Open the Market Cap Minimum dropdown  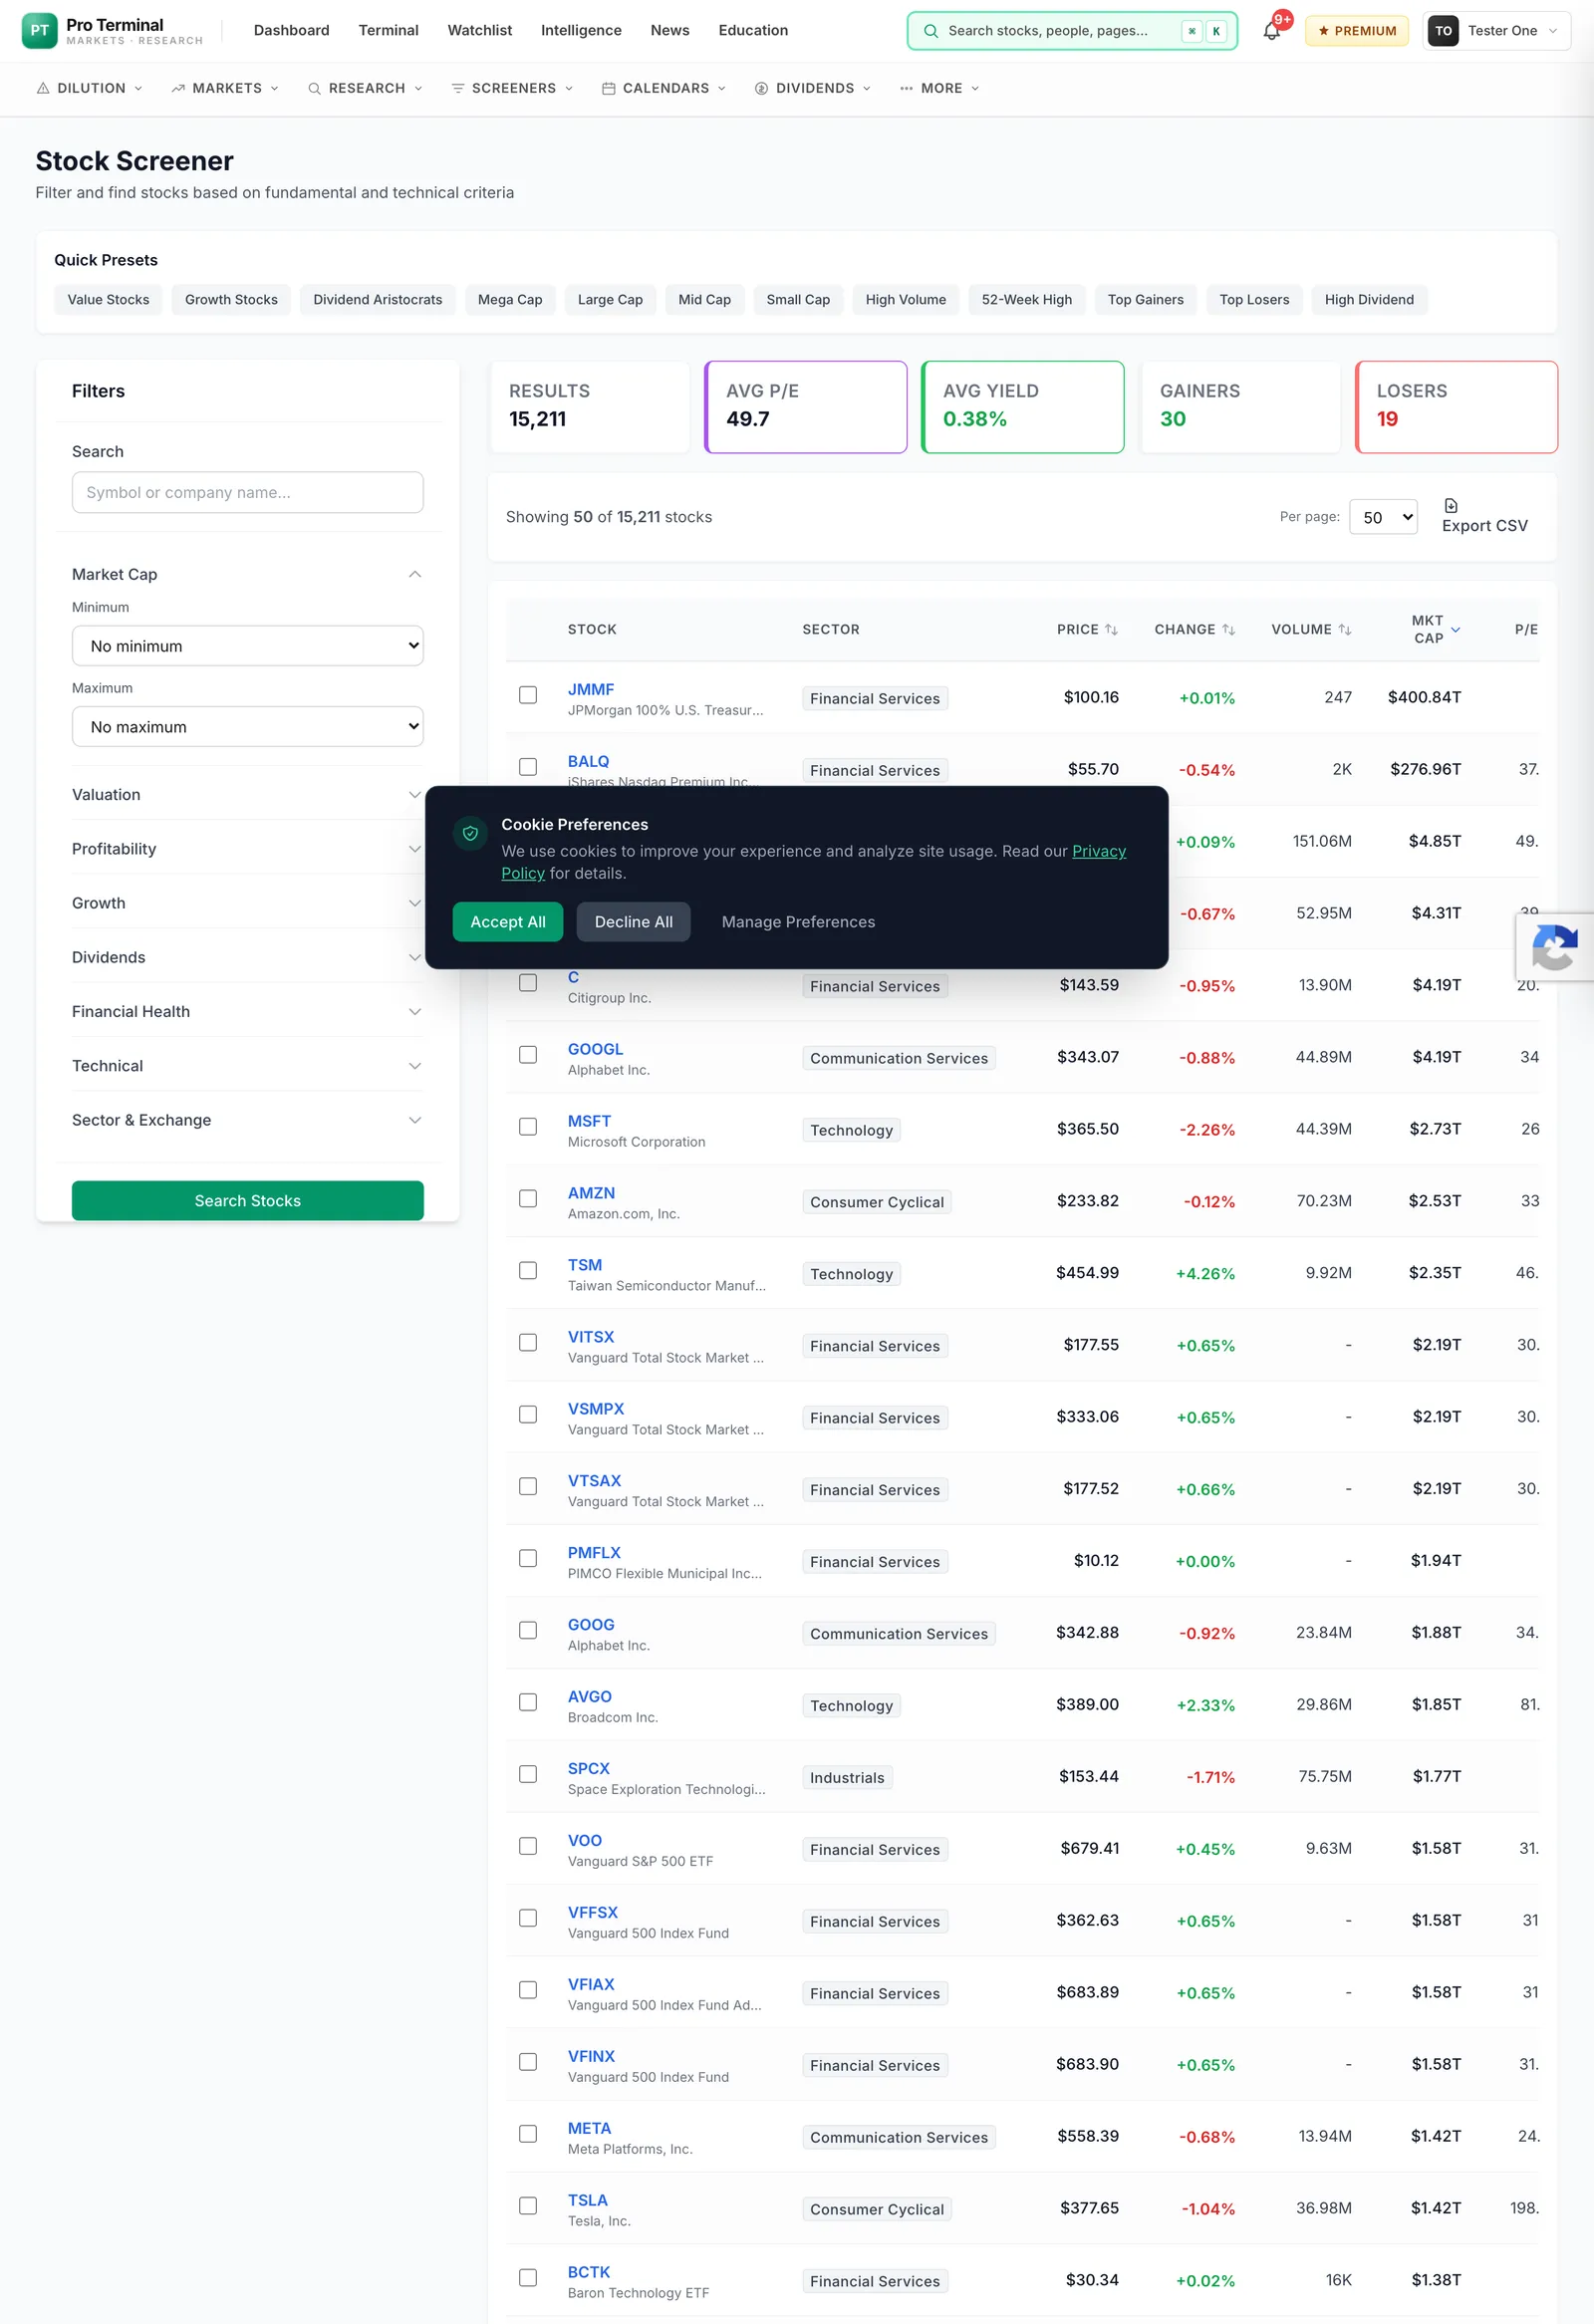click(x=247, y=646)
